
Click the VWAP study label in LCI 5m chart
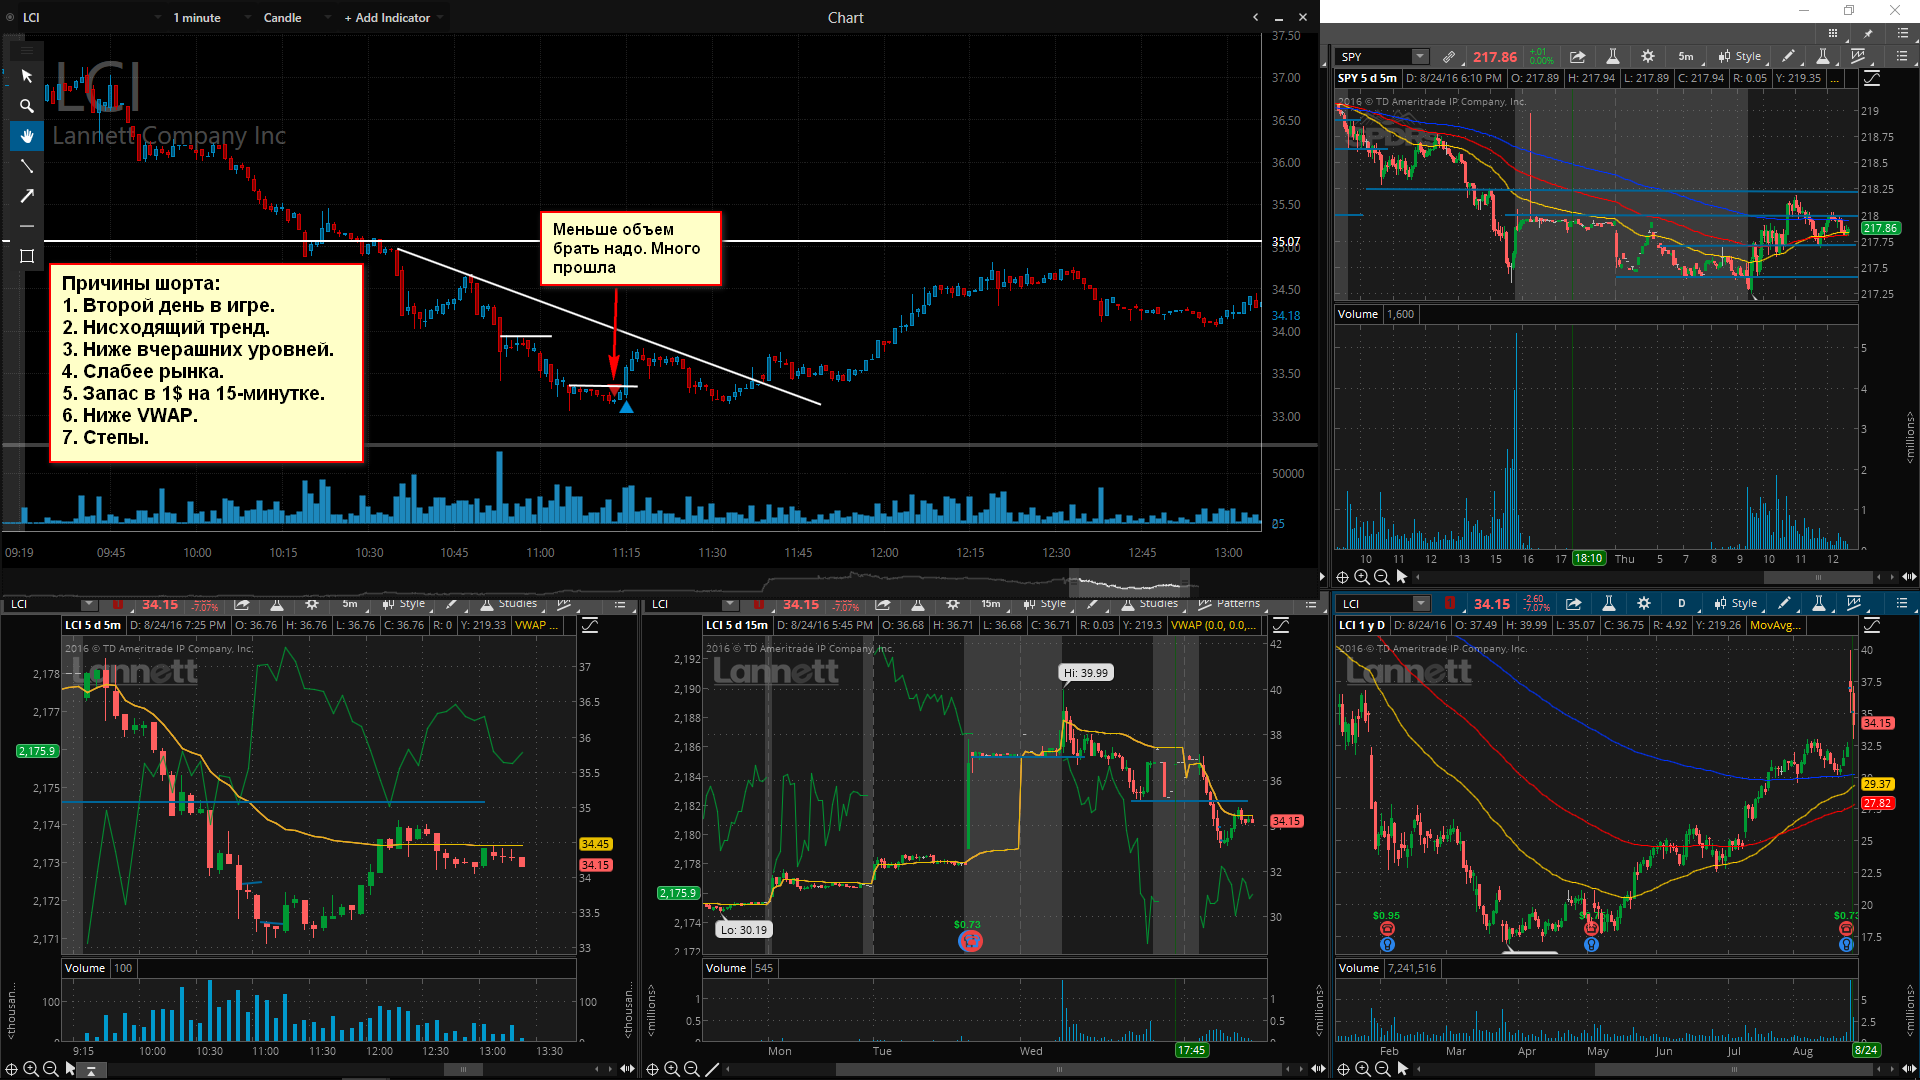click(x=536, y=625)
